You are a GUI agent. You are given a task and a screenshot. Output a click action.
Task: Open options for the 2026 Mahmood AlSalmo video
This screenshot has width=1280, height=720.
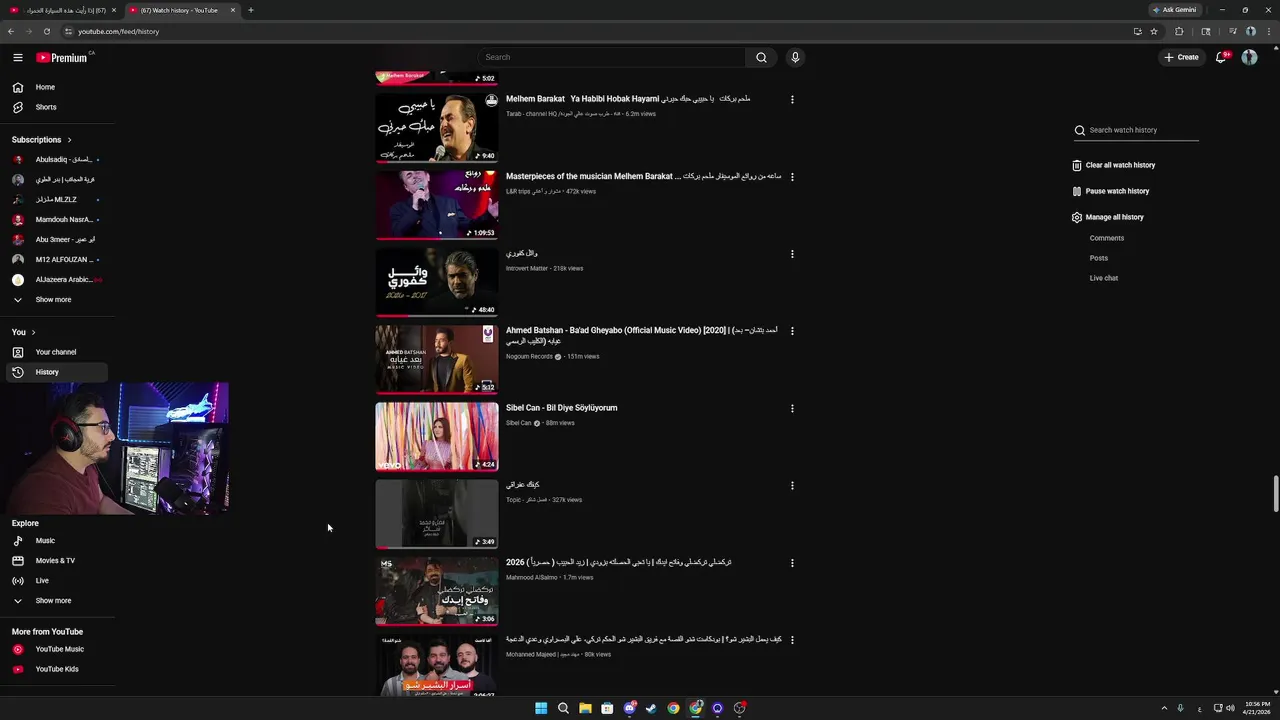(x=792, y=563)
